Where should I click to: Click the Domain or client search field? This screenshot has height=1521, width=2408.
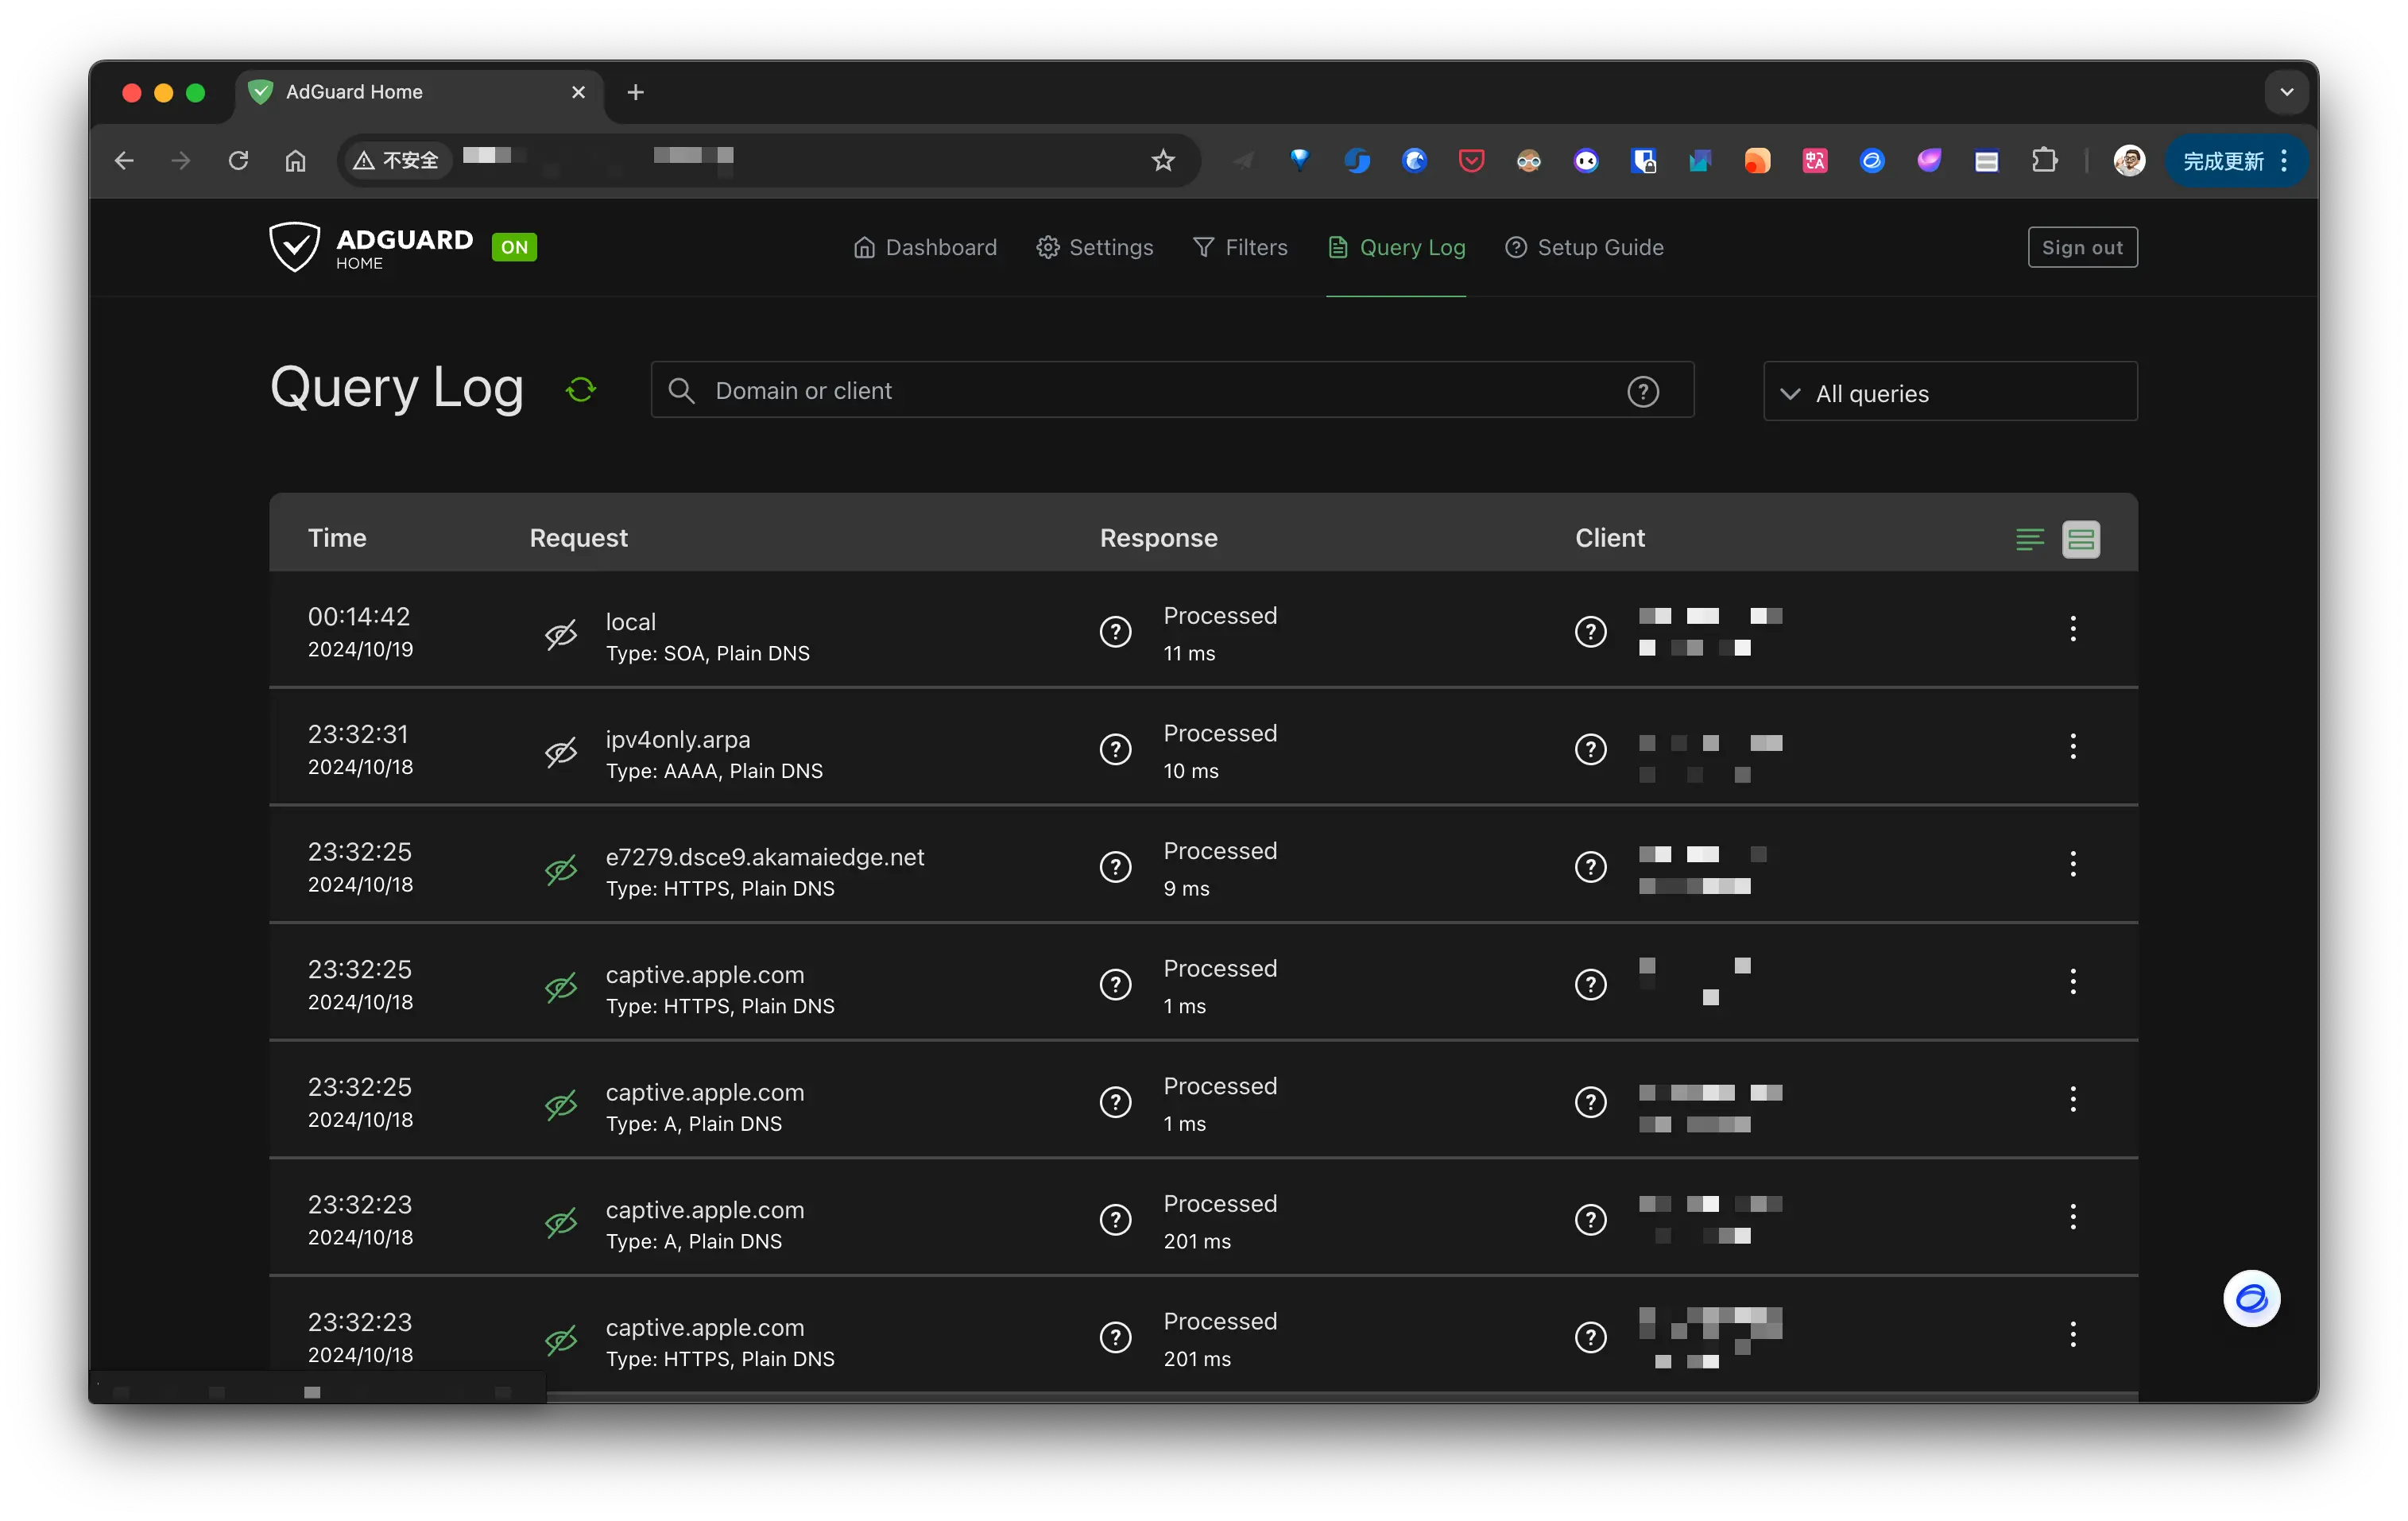pyautogui.click(x=1150, y=391)
